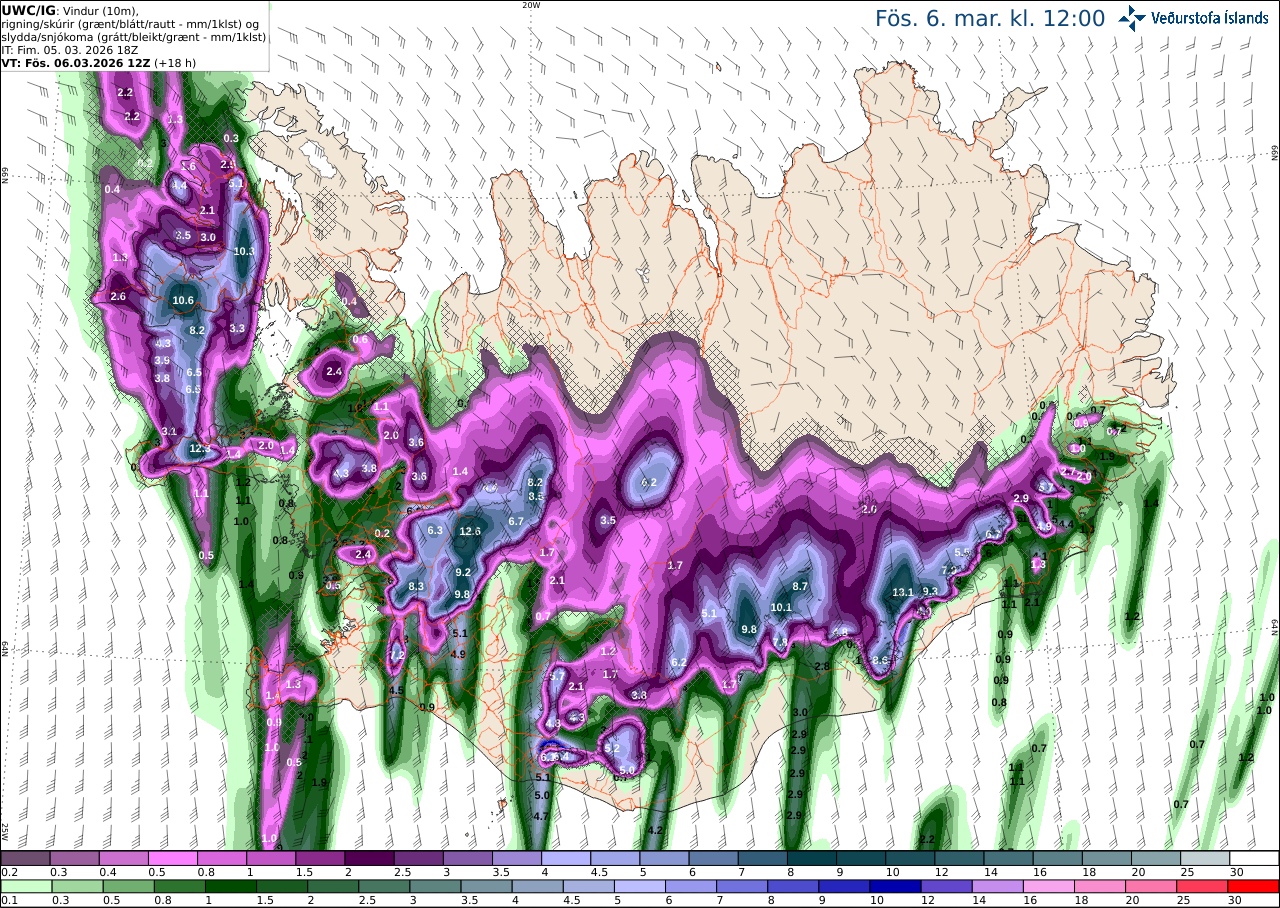Viewport: 1280px width, 908px height.
Task: Select dark purple snow swatch between 2 and 2.5
Action: [x=370, y=858]
